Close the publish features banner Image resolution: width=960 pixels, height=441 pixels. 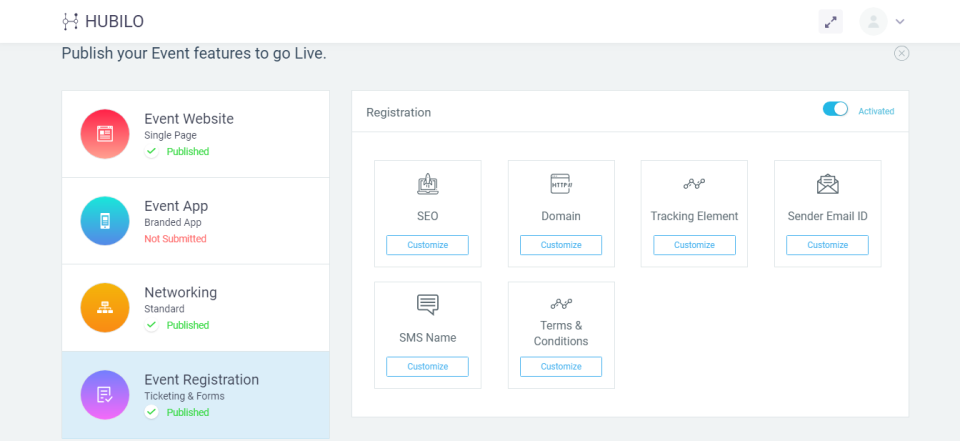[x=902, y=53]
